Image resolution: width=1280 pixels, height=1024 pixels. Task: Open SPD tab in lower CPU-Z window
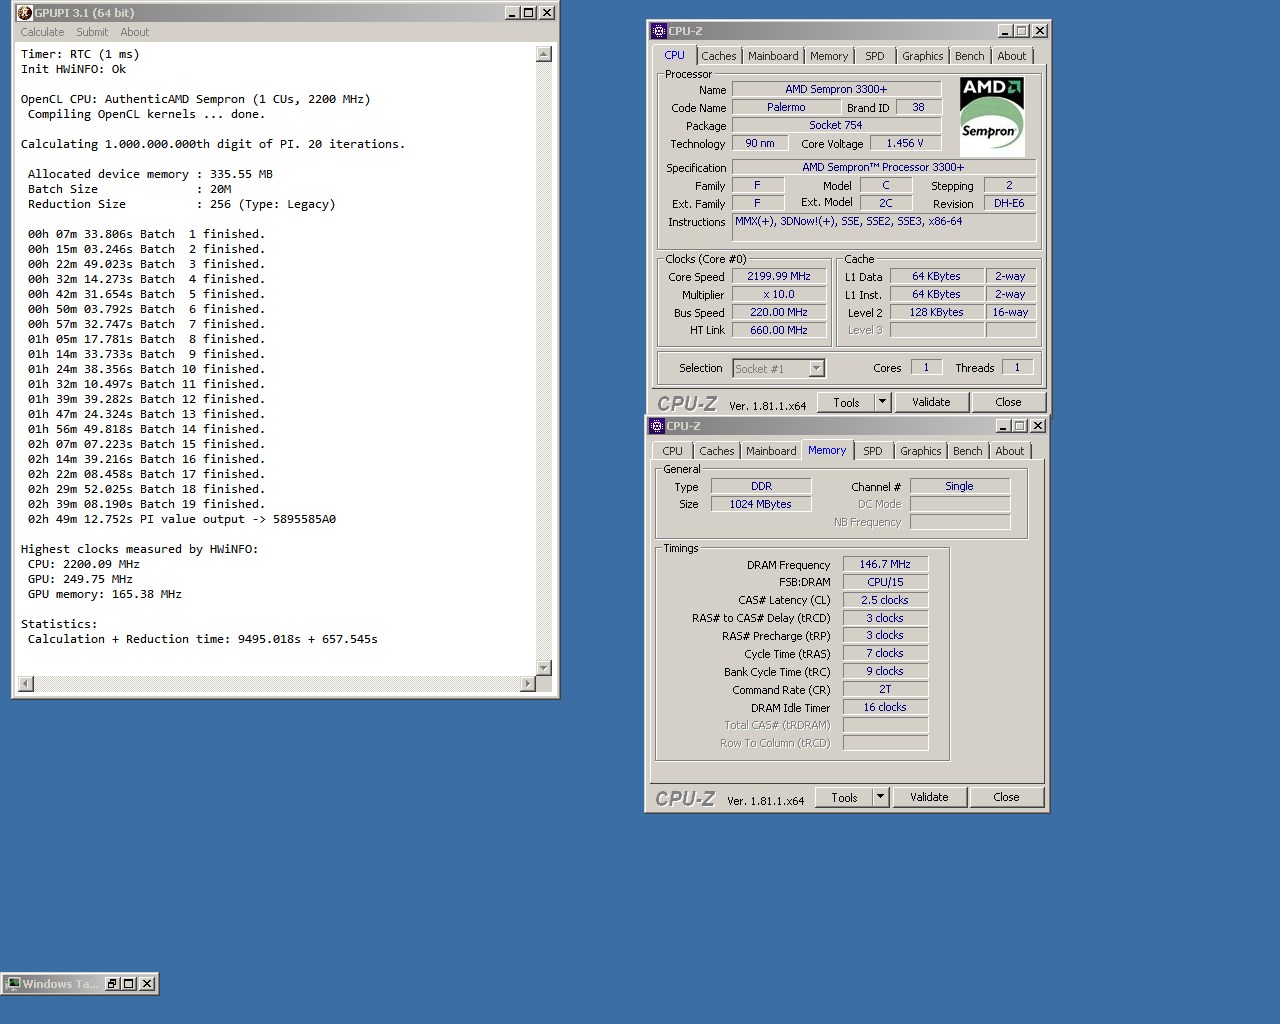click(x=873, y=451)
